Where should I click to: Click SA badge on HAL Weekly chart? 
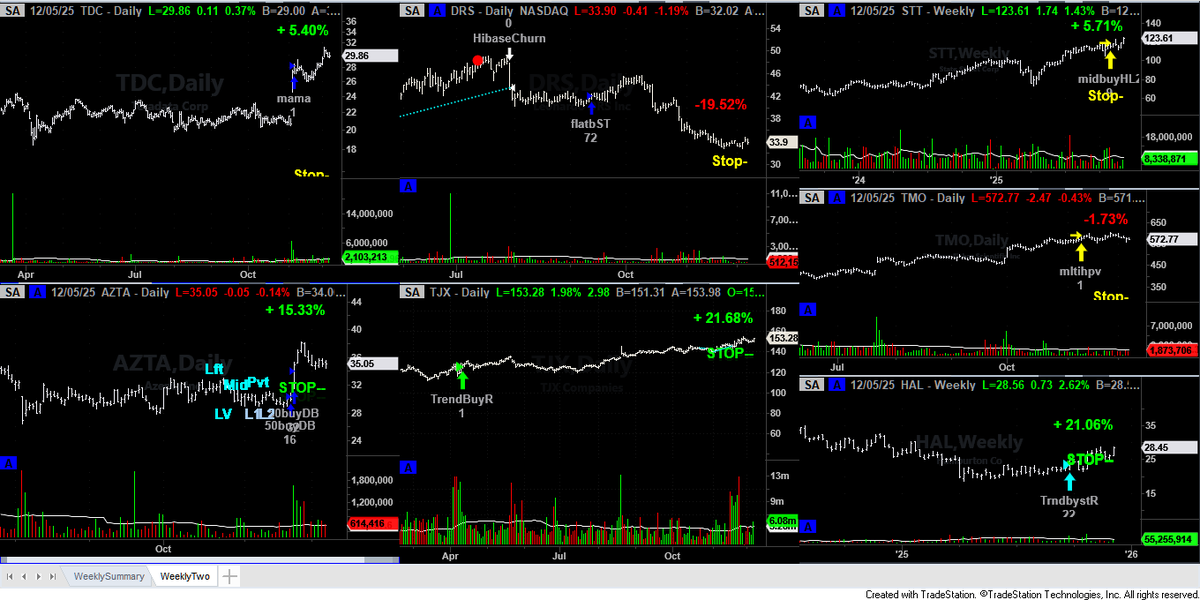point(811,385)
